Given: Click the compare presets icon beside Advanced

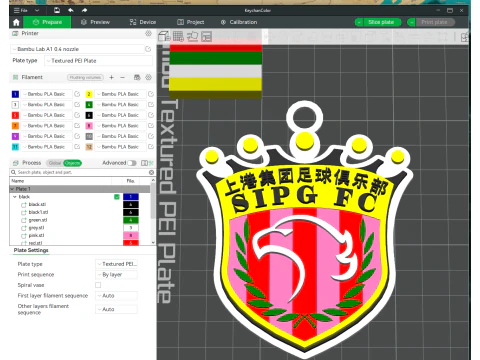Looking at the screenshot, I should point(144,163).
